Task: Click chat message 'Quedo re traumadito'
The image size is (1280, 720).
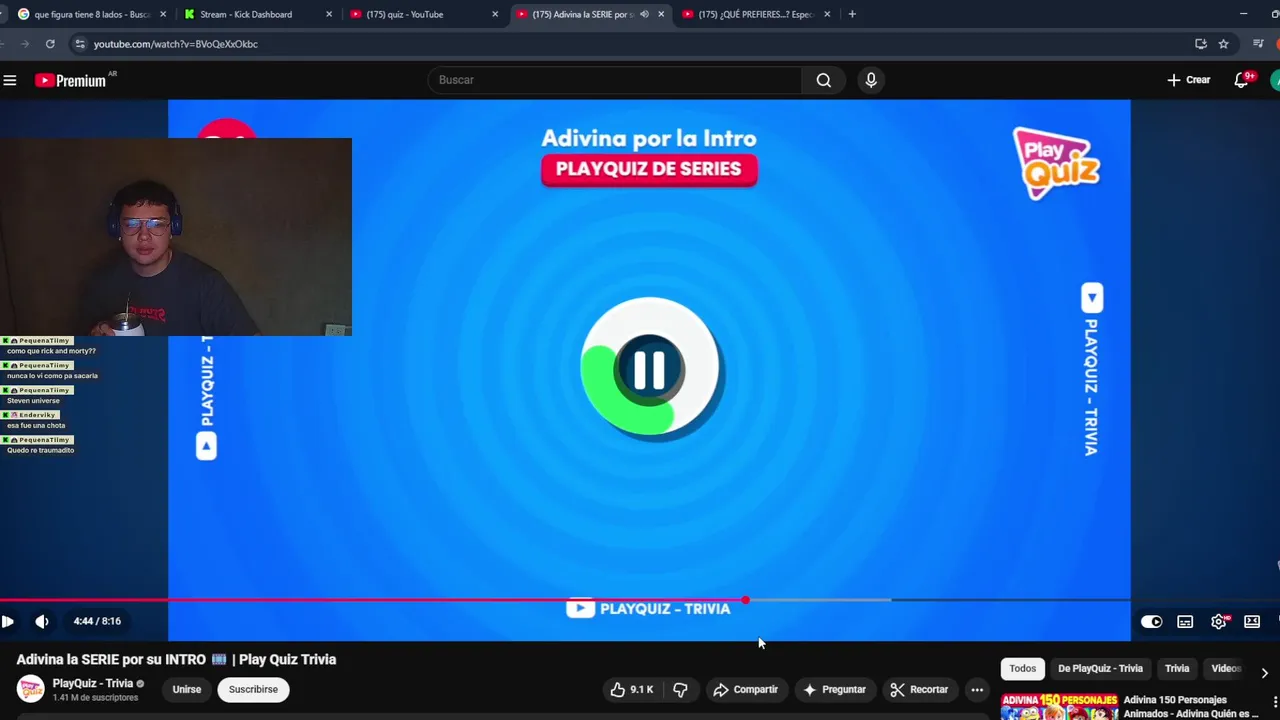Action: (x=41, y=450)
